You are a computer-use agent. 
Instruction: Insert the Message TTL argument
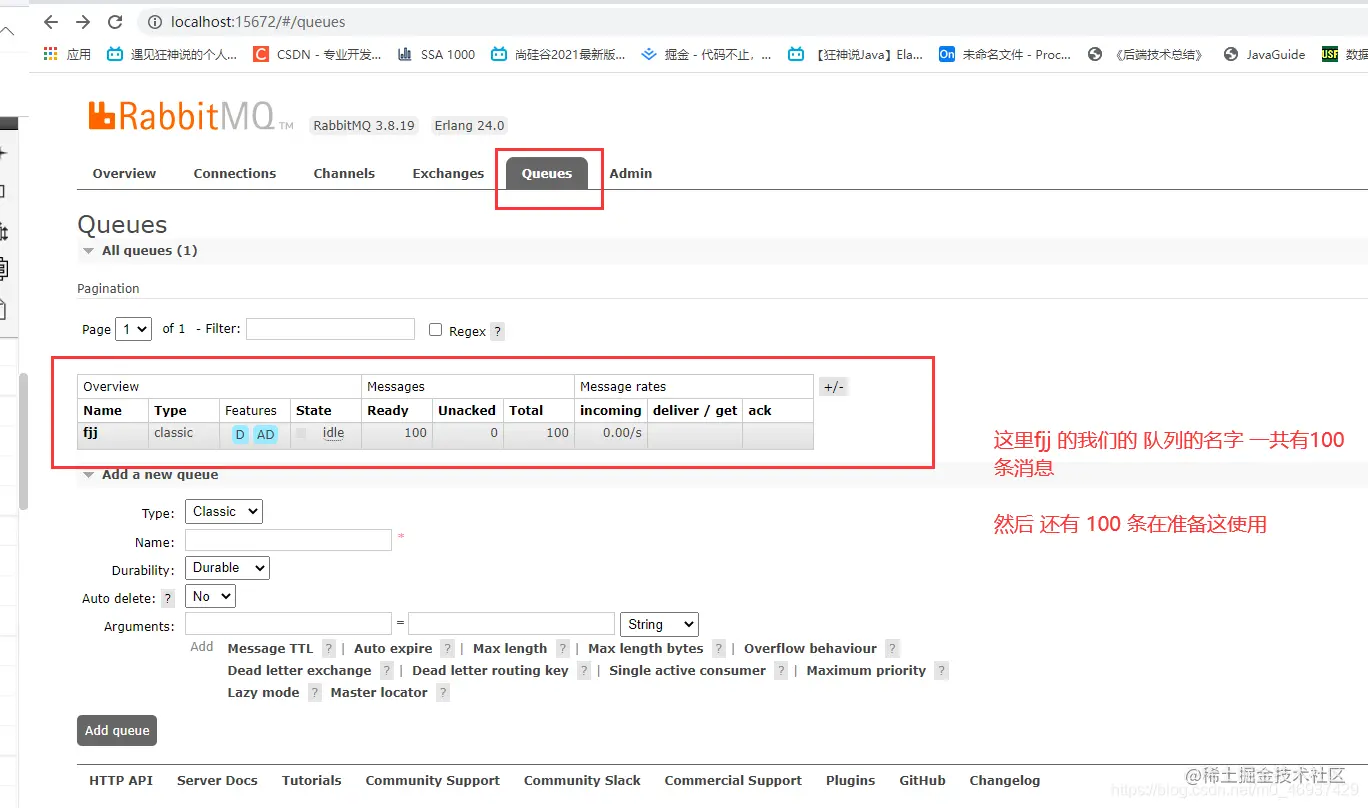[x=270, y=649]
